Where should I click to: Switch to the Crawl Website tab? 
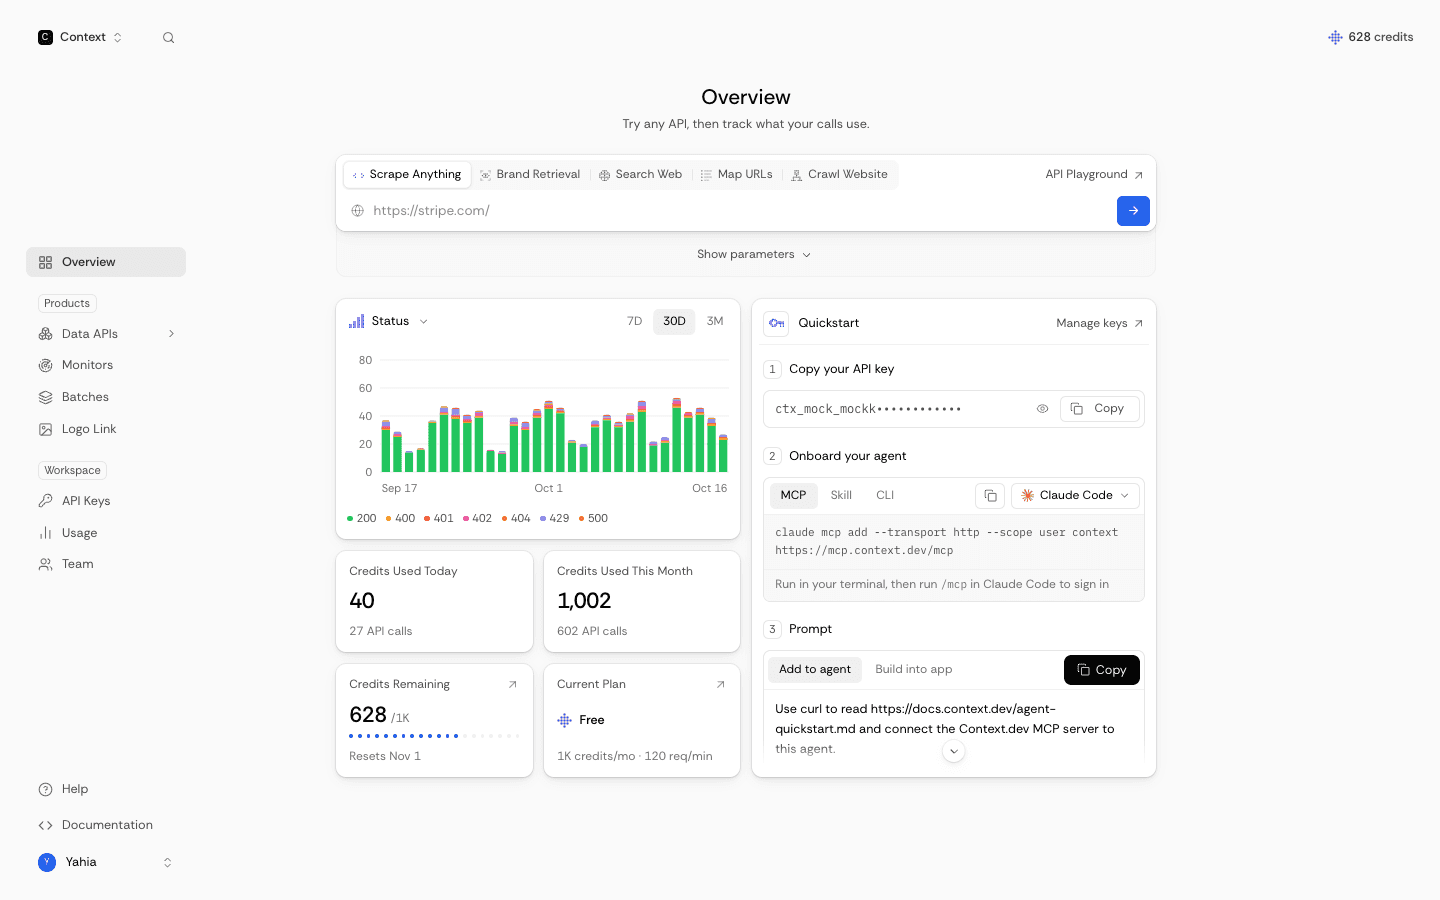click(840, 174)
